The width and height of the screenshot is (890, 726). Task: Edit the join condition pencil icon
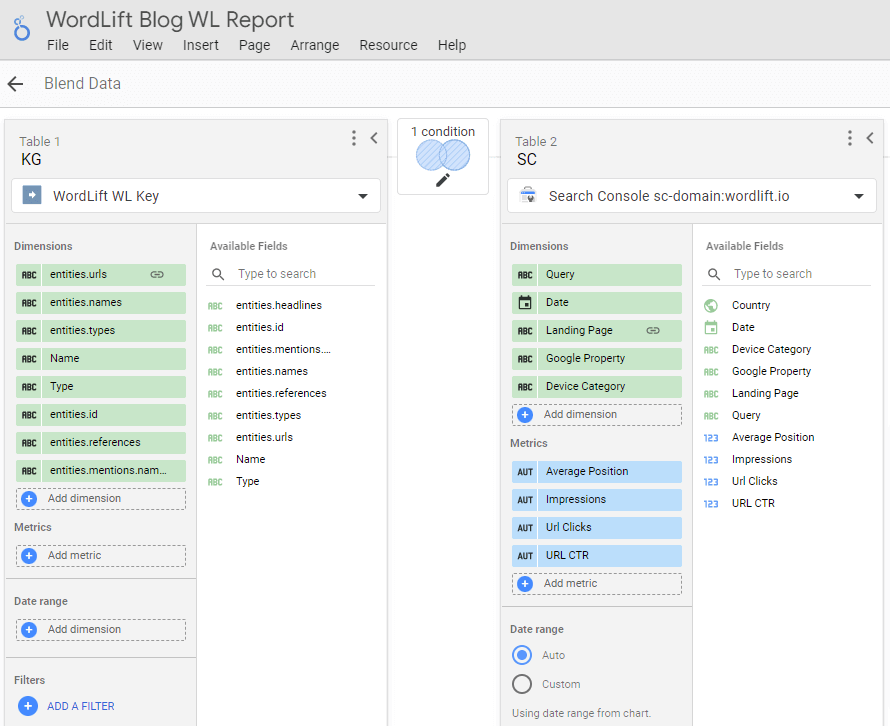(443, 180)
